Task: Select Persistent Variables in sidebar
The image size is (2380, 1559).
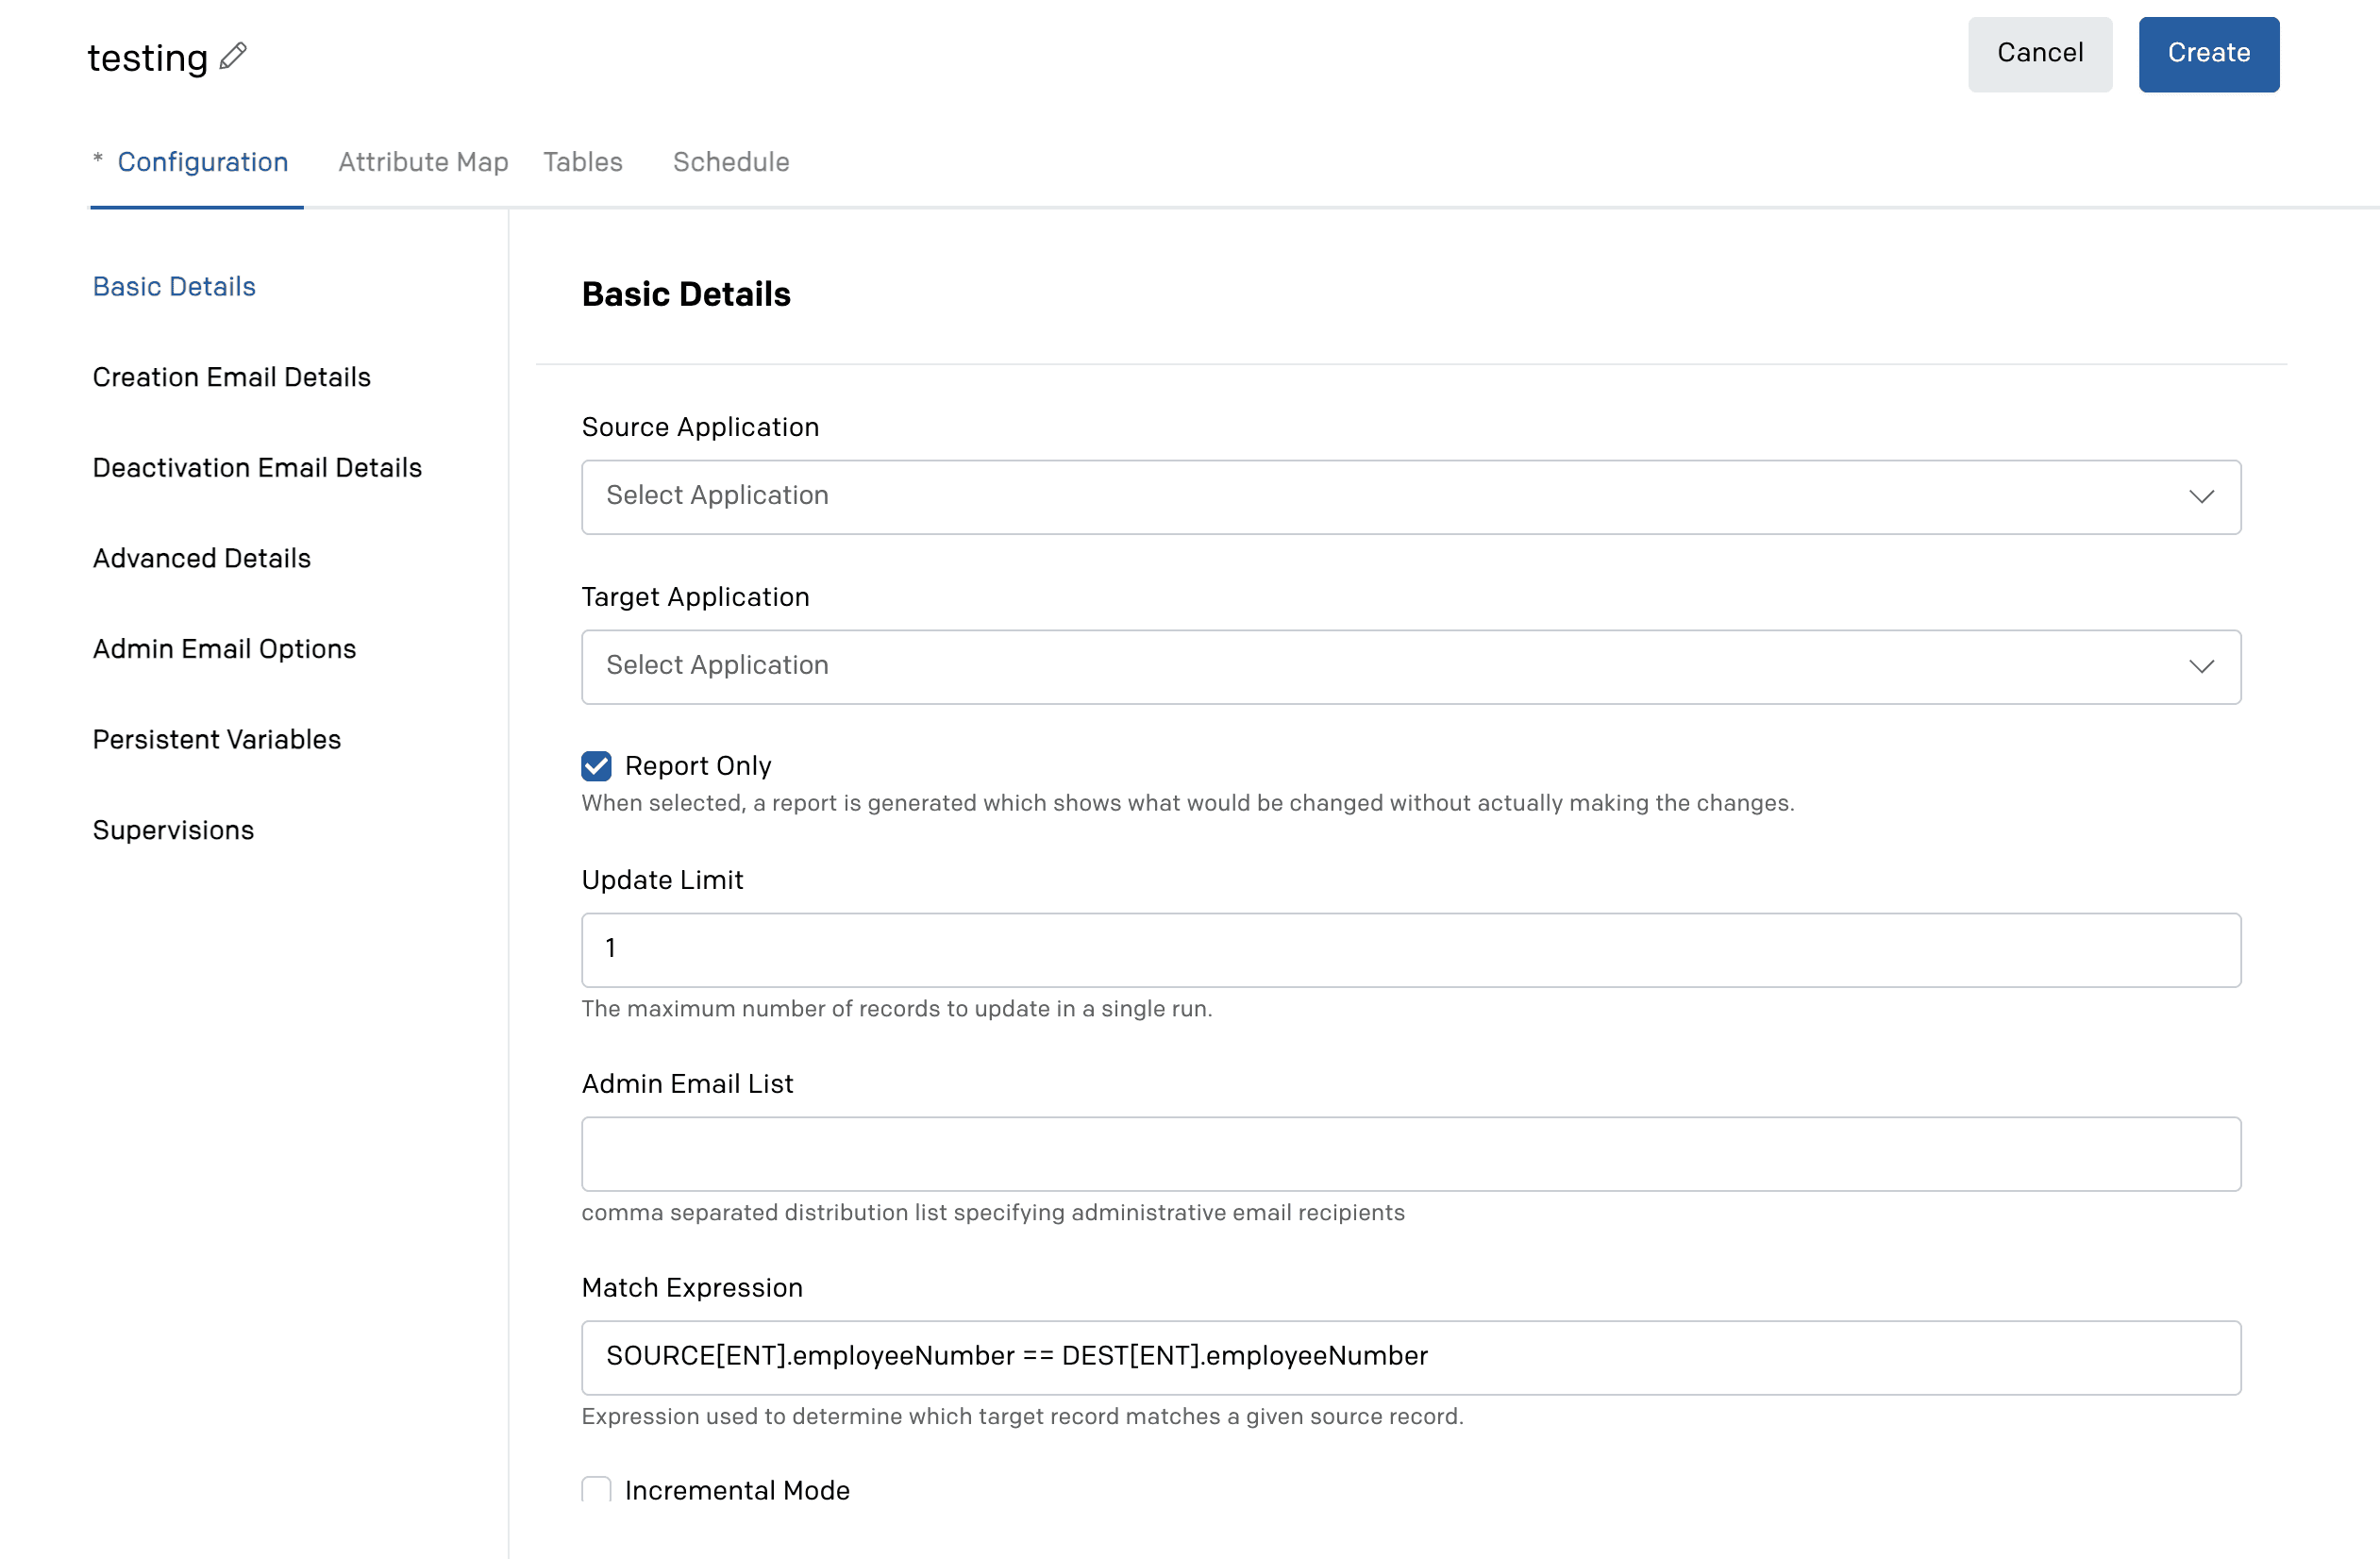Action: [x=217, y=740]
